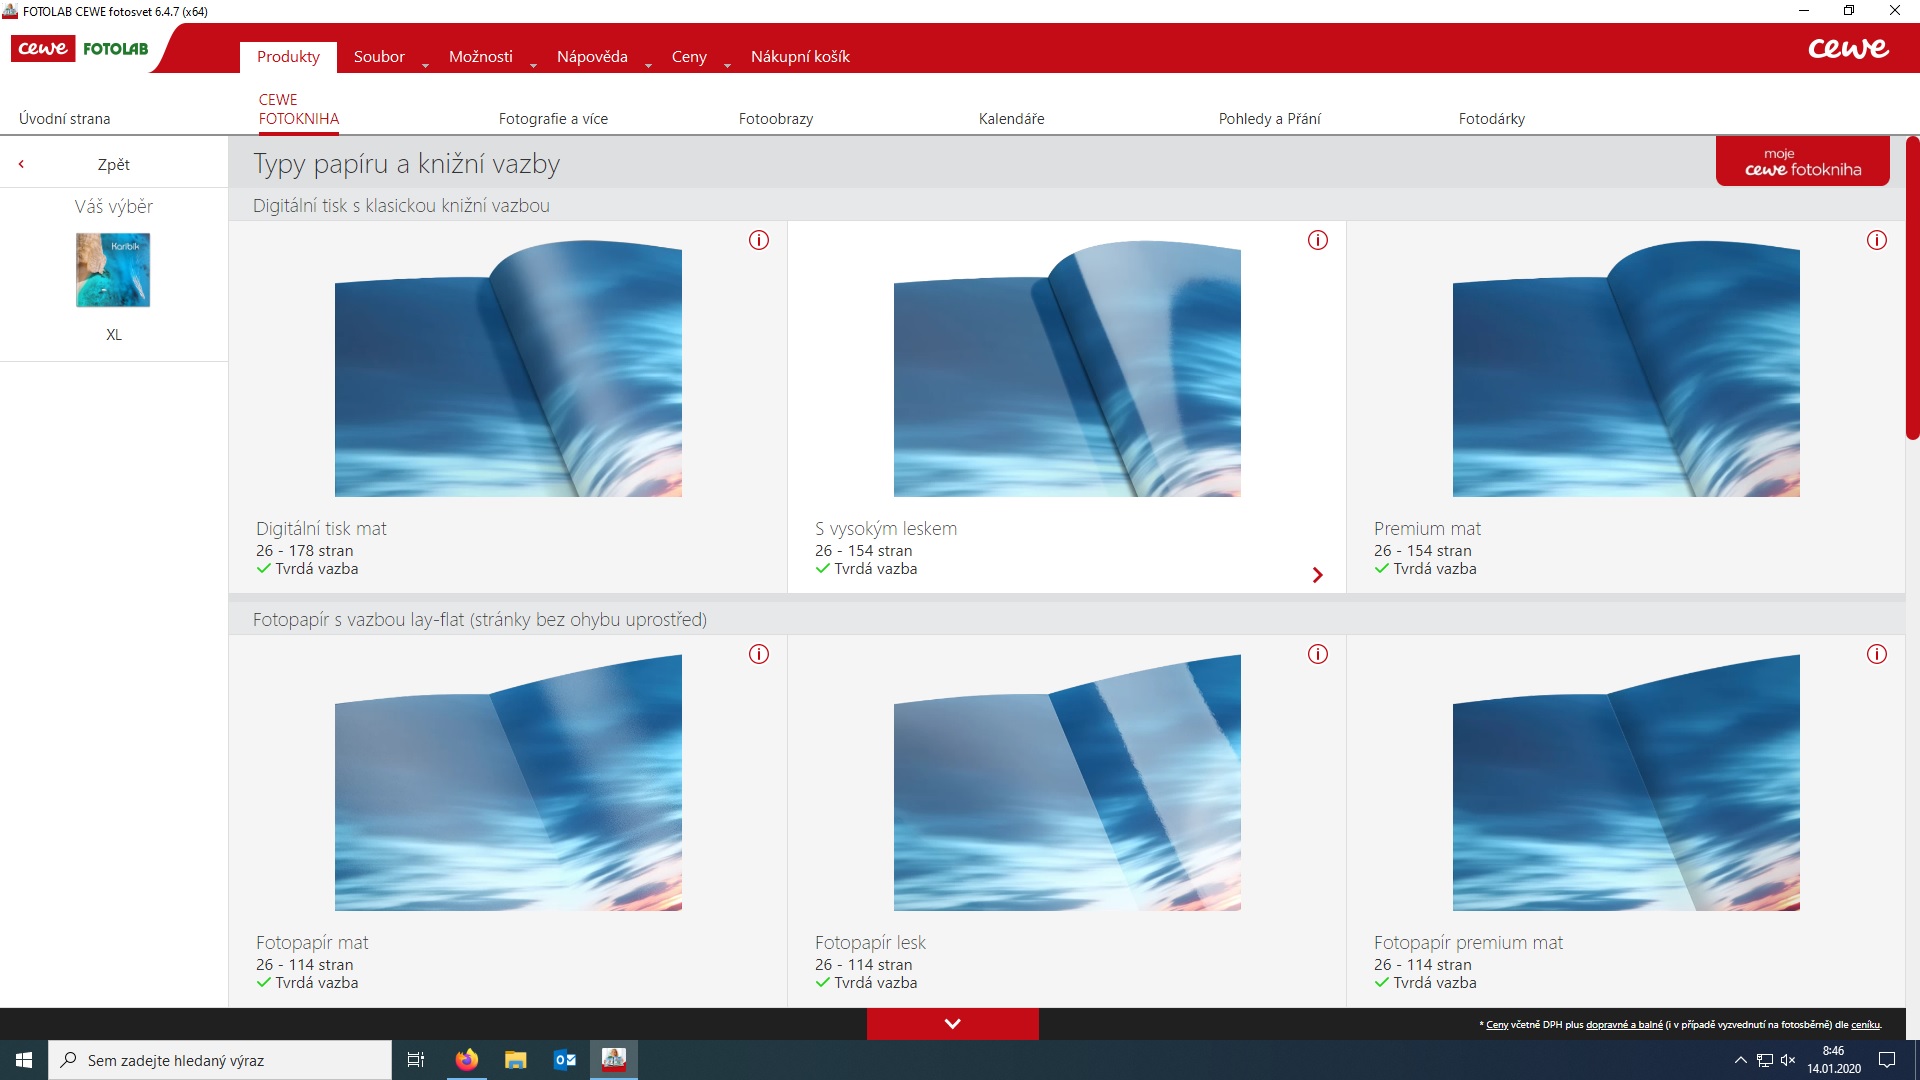This screenshot has height=1080, width=1920.
Task: Open info for S vysokým leskem
Action: coord(1318,240)
